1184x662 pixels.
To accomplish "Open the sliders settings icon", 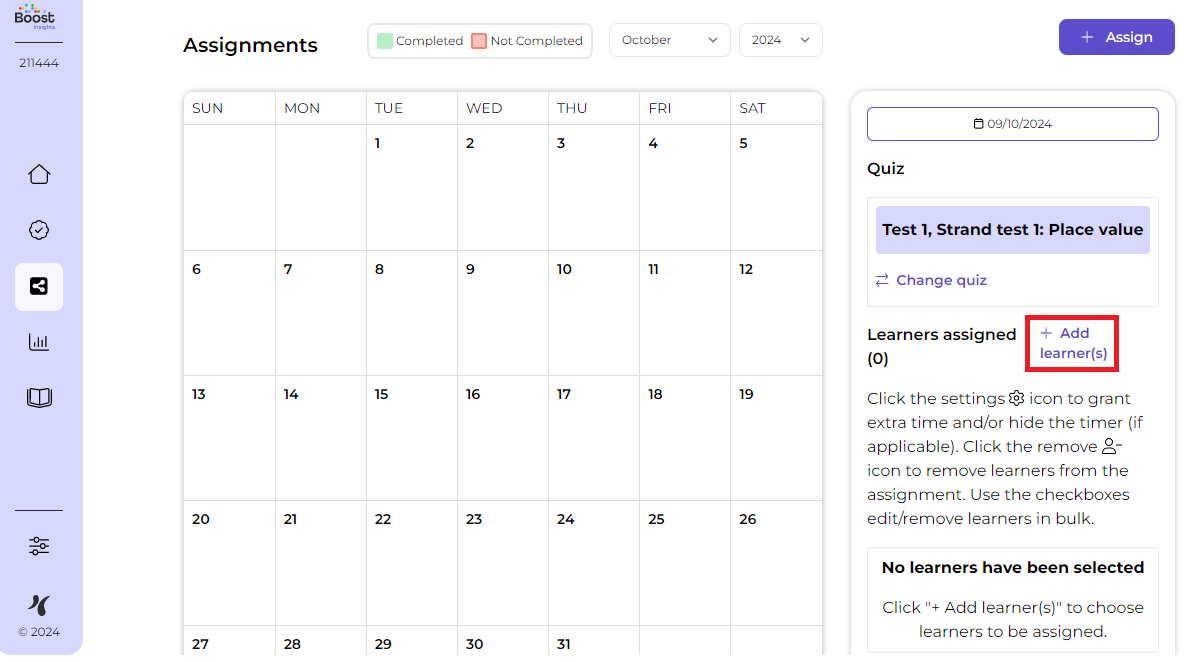I will pos(39,546).
